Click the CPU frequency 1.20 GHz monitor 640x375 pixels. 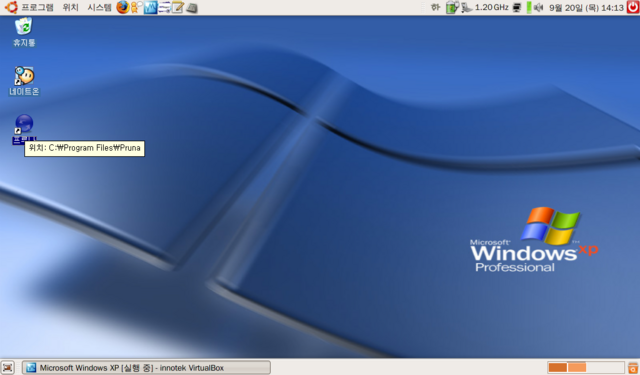[485, 7]
